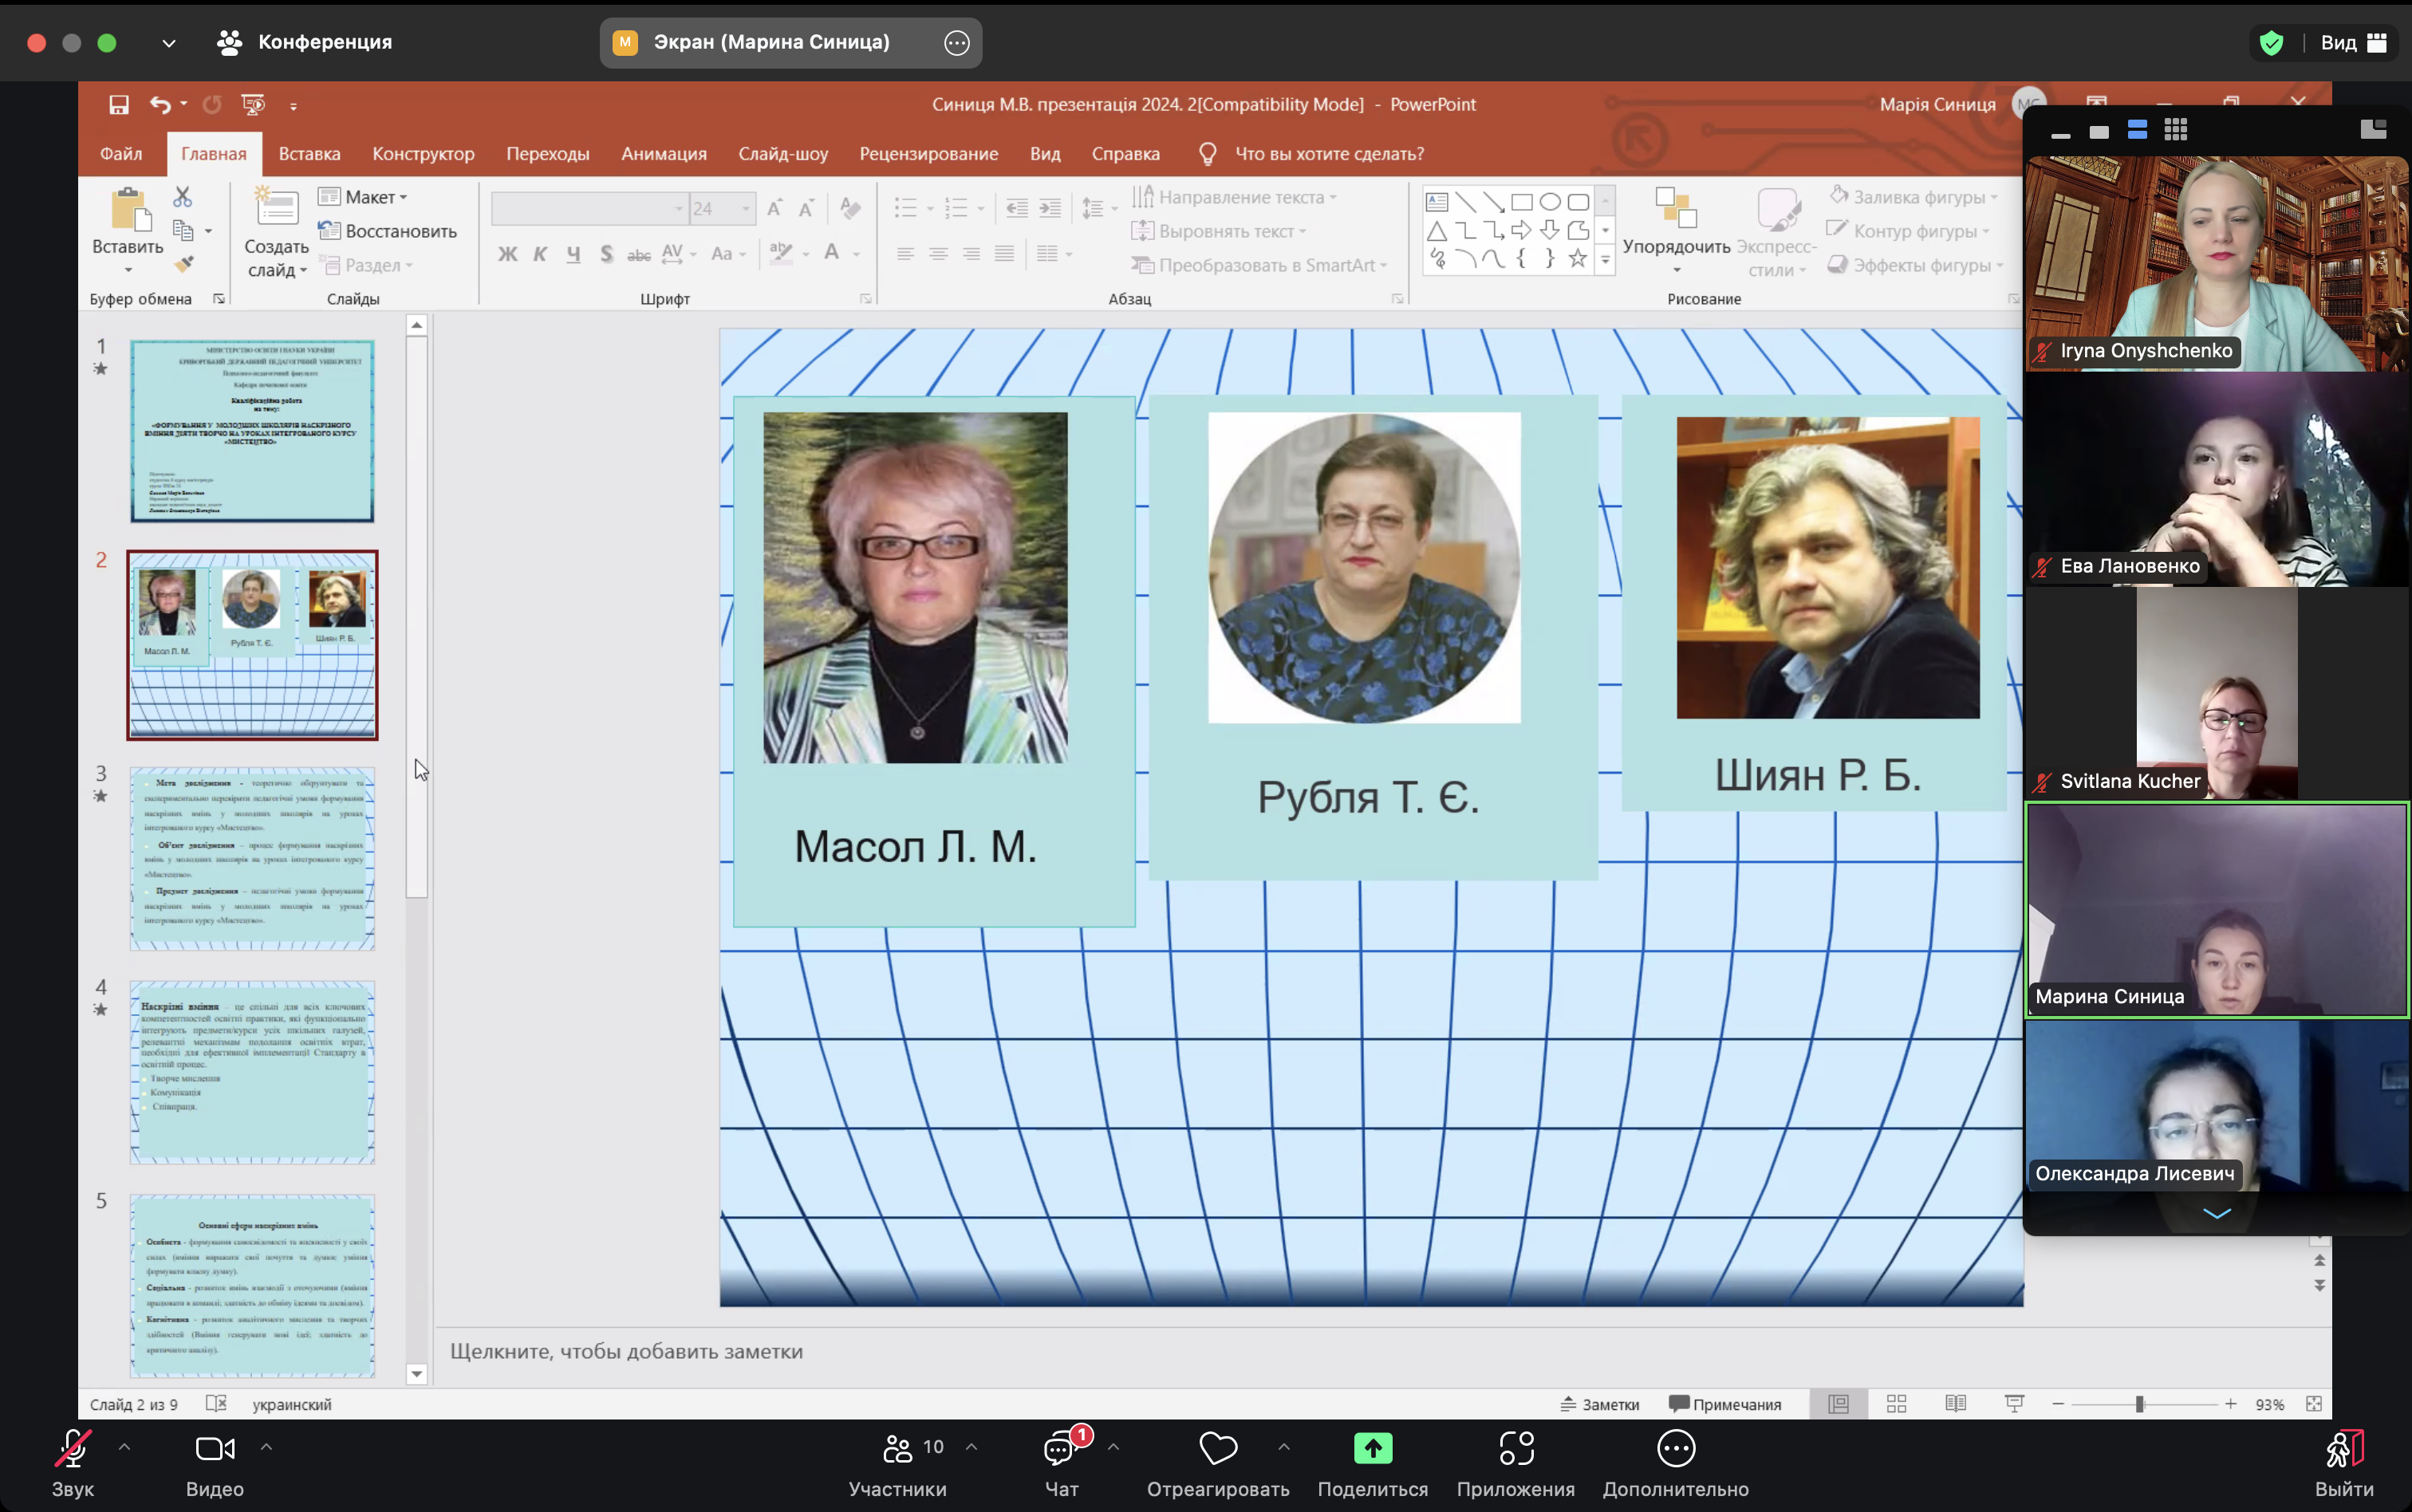The width and height of the screenshot is (2412, 1512).
Task: Start slideshow from beginning via quick access icon
Action: point(253,104)
